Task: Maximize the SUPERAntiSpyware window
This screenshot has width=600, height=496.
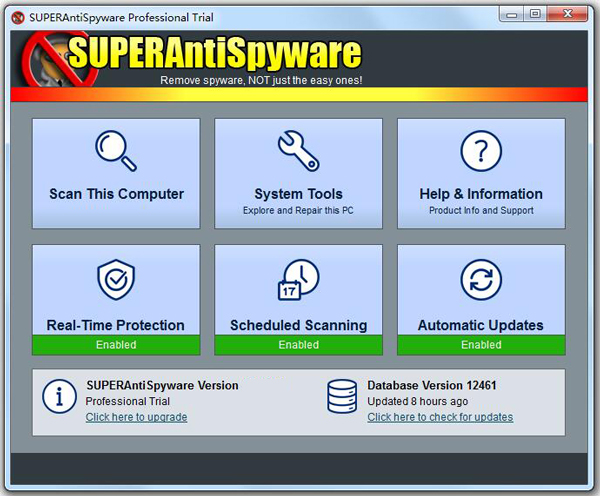Action: (x=535, y=14)
